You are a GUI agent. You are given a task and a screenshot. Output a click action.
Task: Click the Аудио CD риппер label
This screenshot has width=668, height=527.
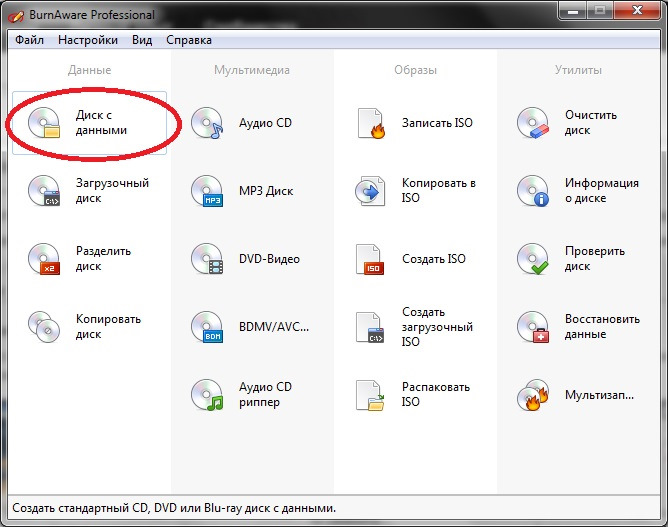pyautogui.click(x=265, y=395)
